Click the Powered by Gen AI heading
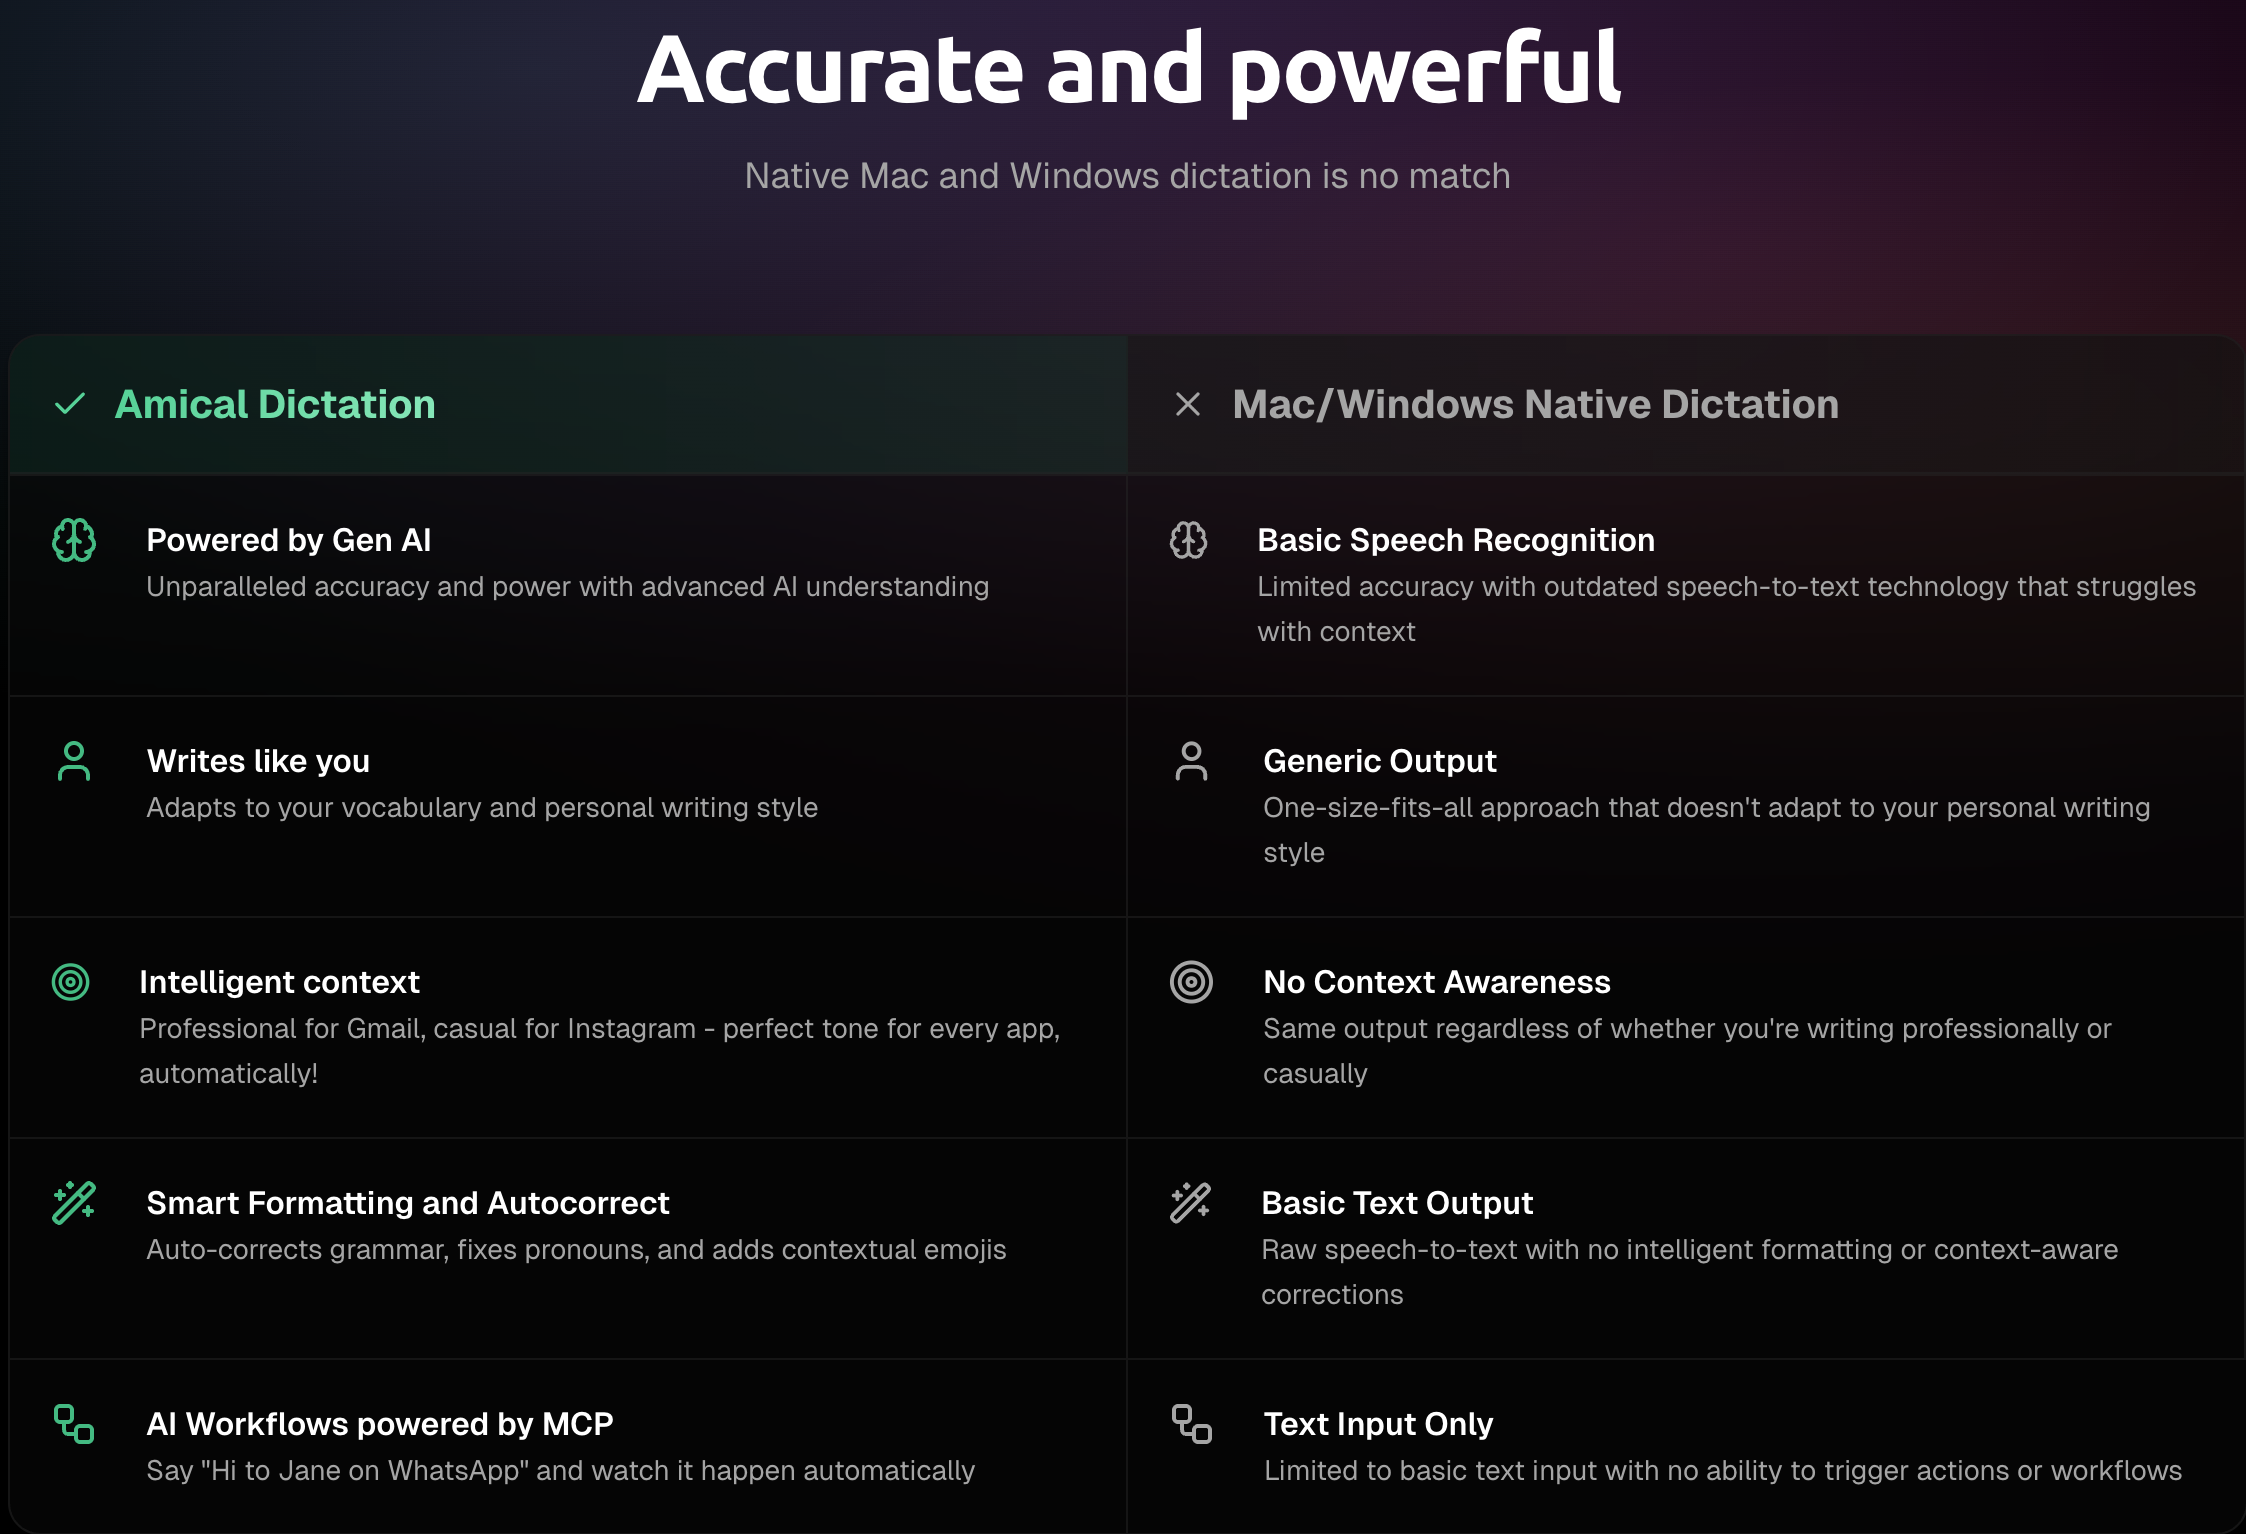This screenshot has width=2246, height=1534. [x=289, y=540]
